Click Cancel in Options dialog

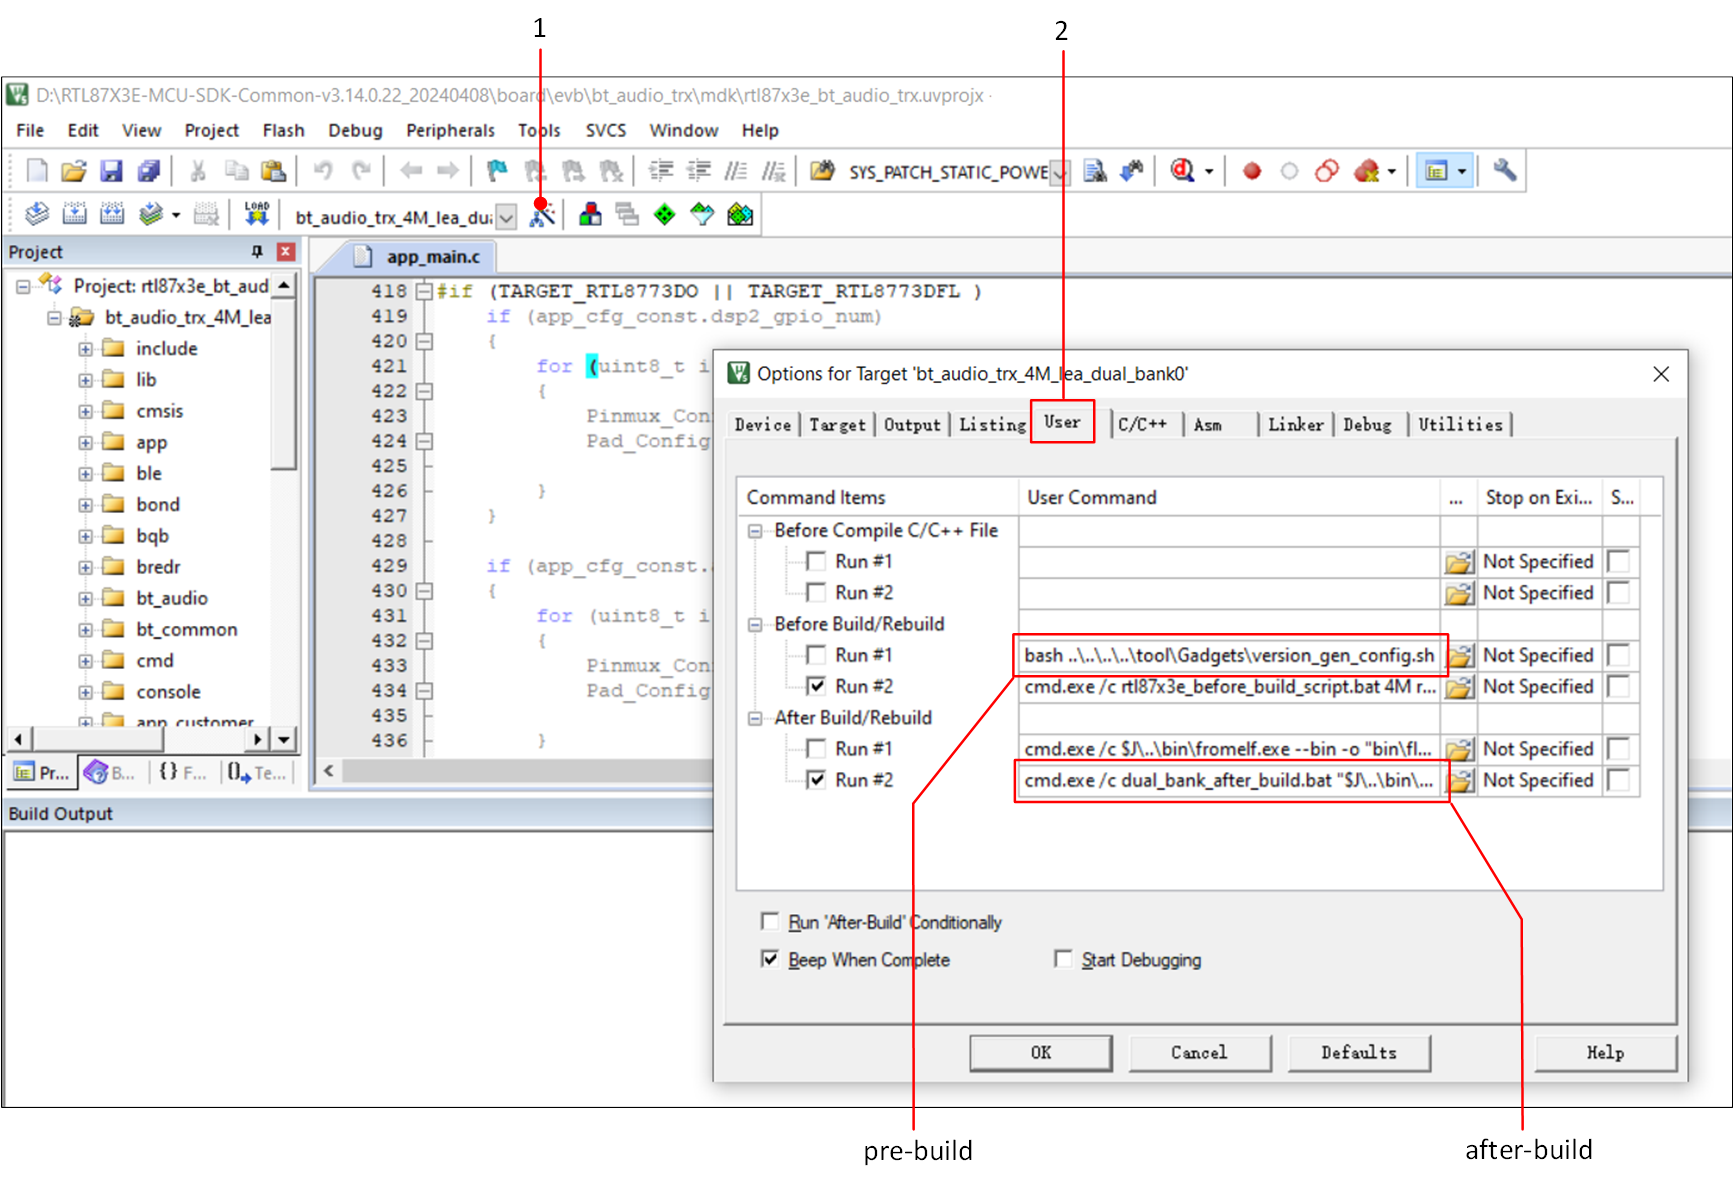tap(1199, 1053)
